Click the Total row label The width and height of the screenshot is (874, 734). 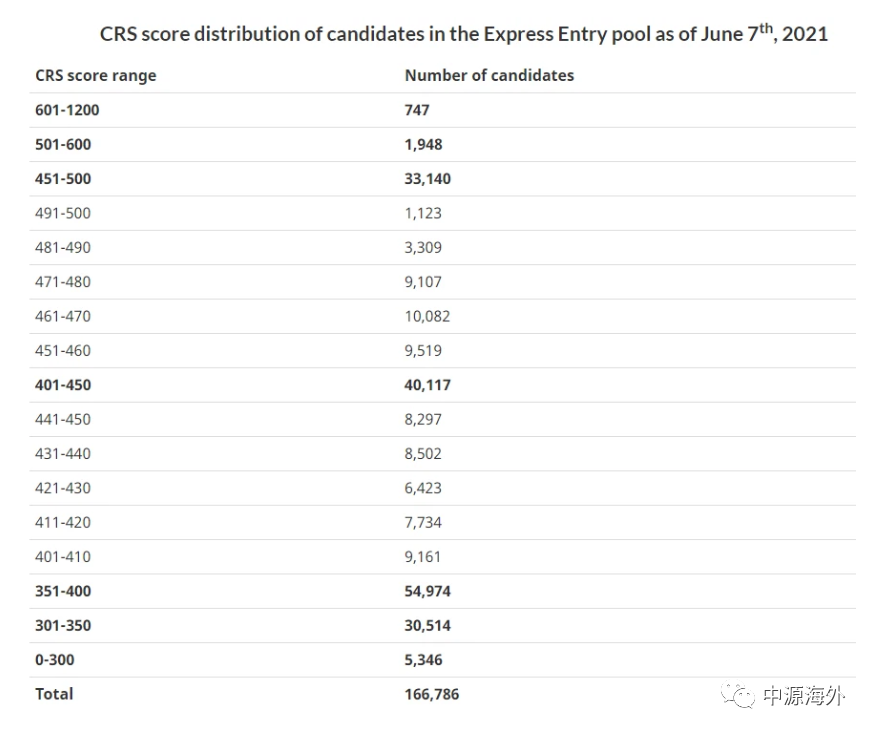coord(54,694)
